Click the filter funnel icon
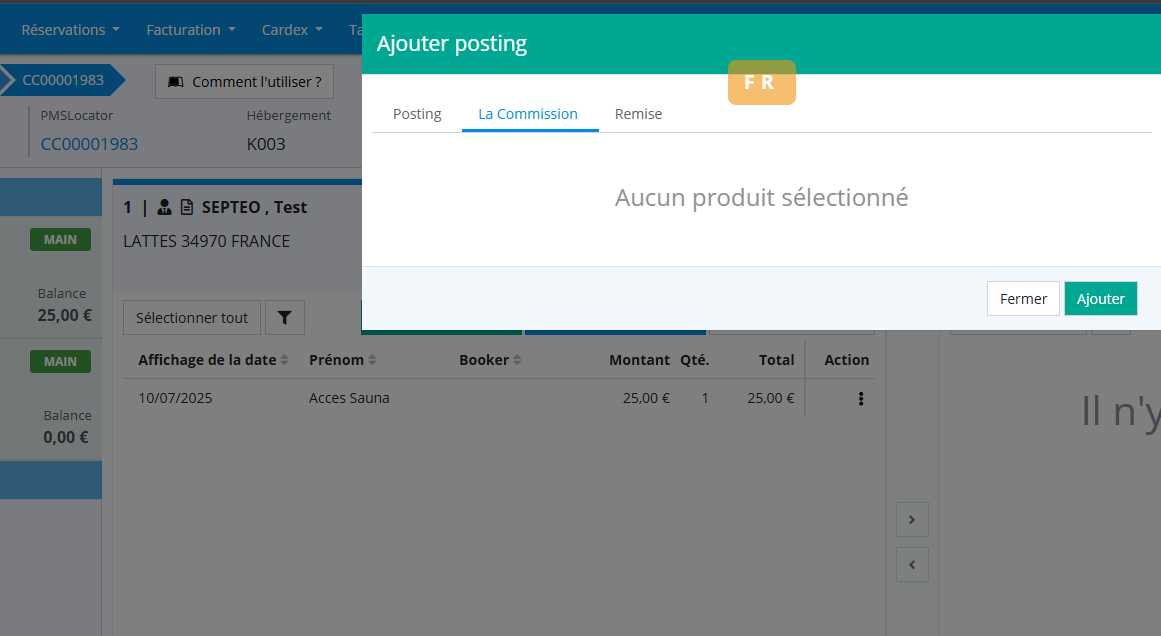The image size is (1161, 636). pyautogui.click(x=284, y=318)
